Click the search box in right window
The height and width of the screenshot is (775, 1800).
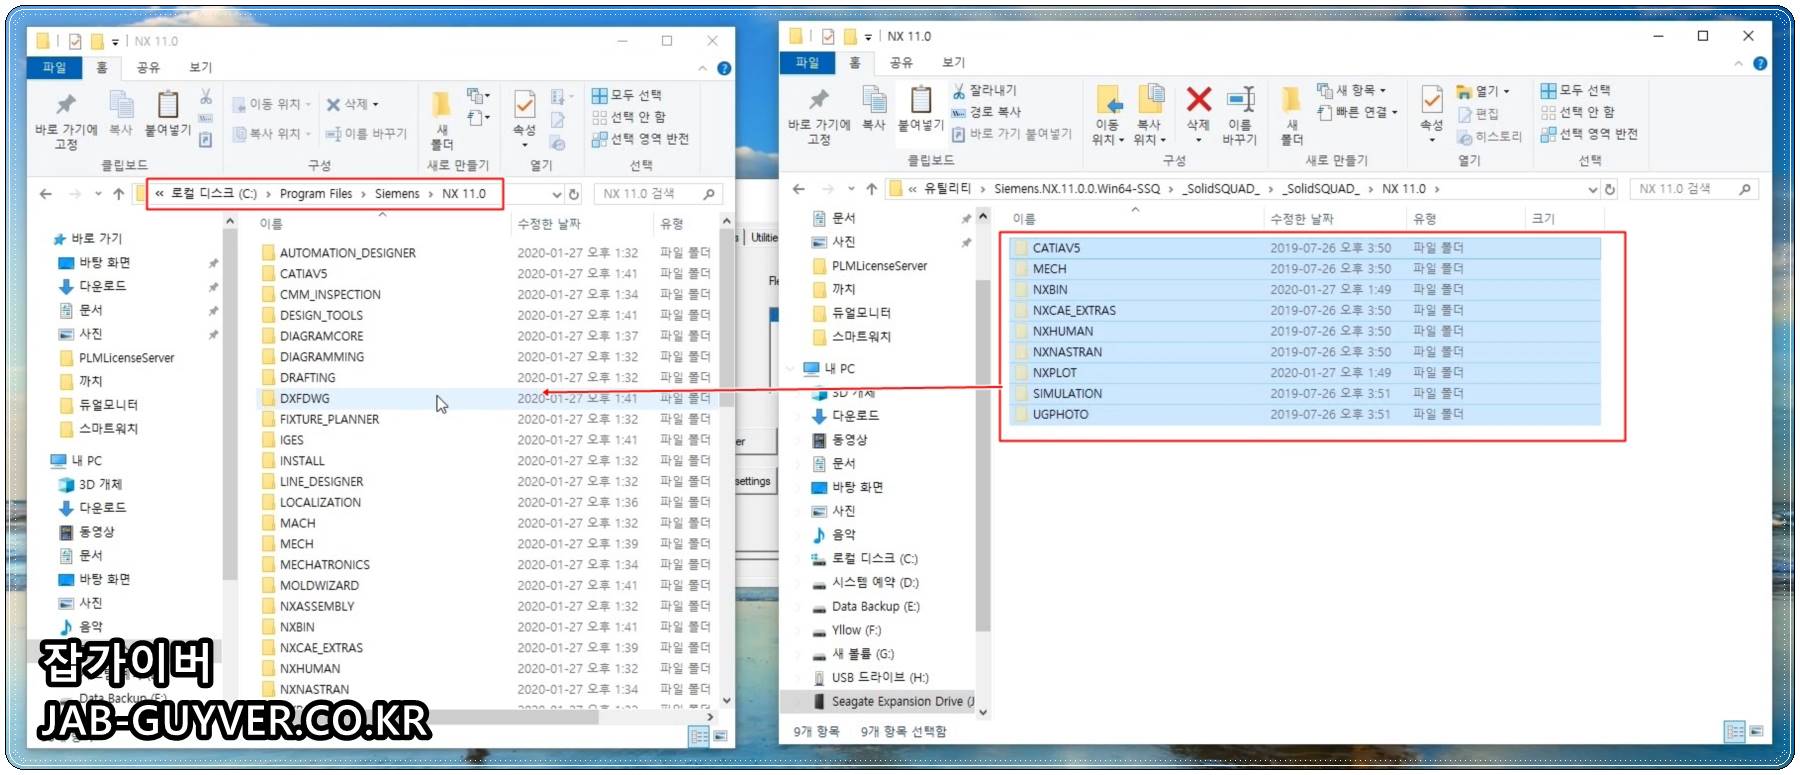[1693, 189]
